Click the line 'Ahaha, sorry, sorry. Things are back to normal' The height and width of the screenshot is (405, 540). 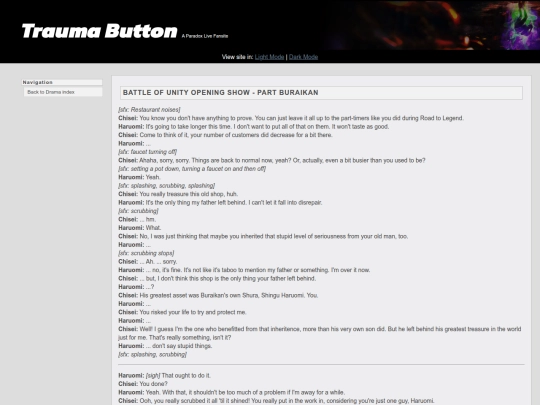[x=272, y=160]
